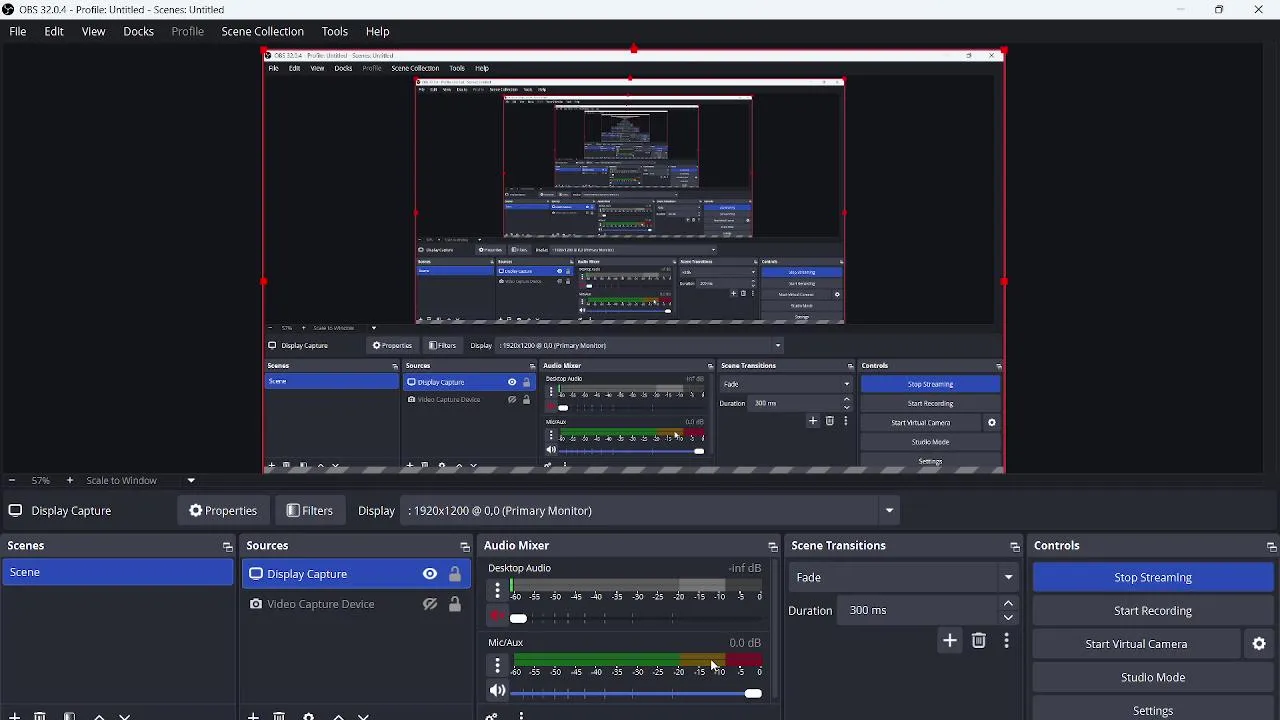Open the Edit menu

coord(54,32)
